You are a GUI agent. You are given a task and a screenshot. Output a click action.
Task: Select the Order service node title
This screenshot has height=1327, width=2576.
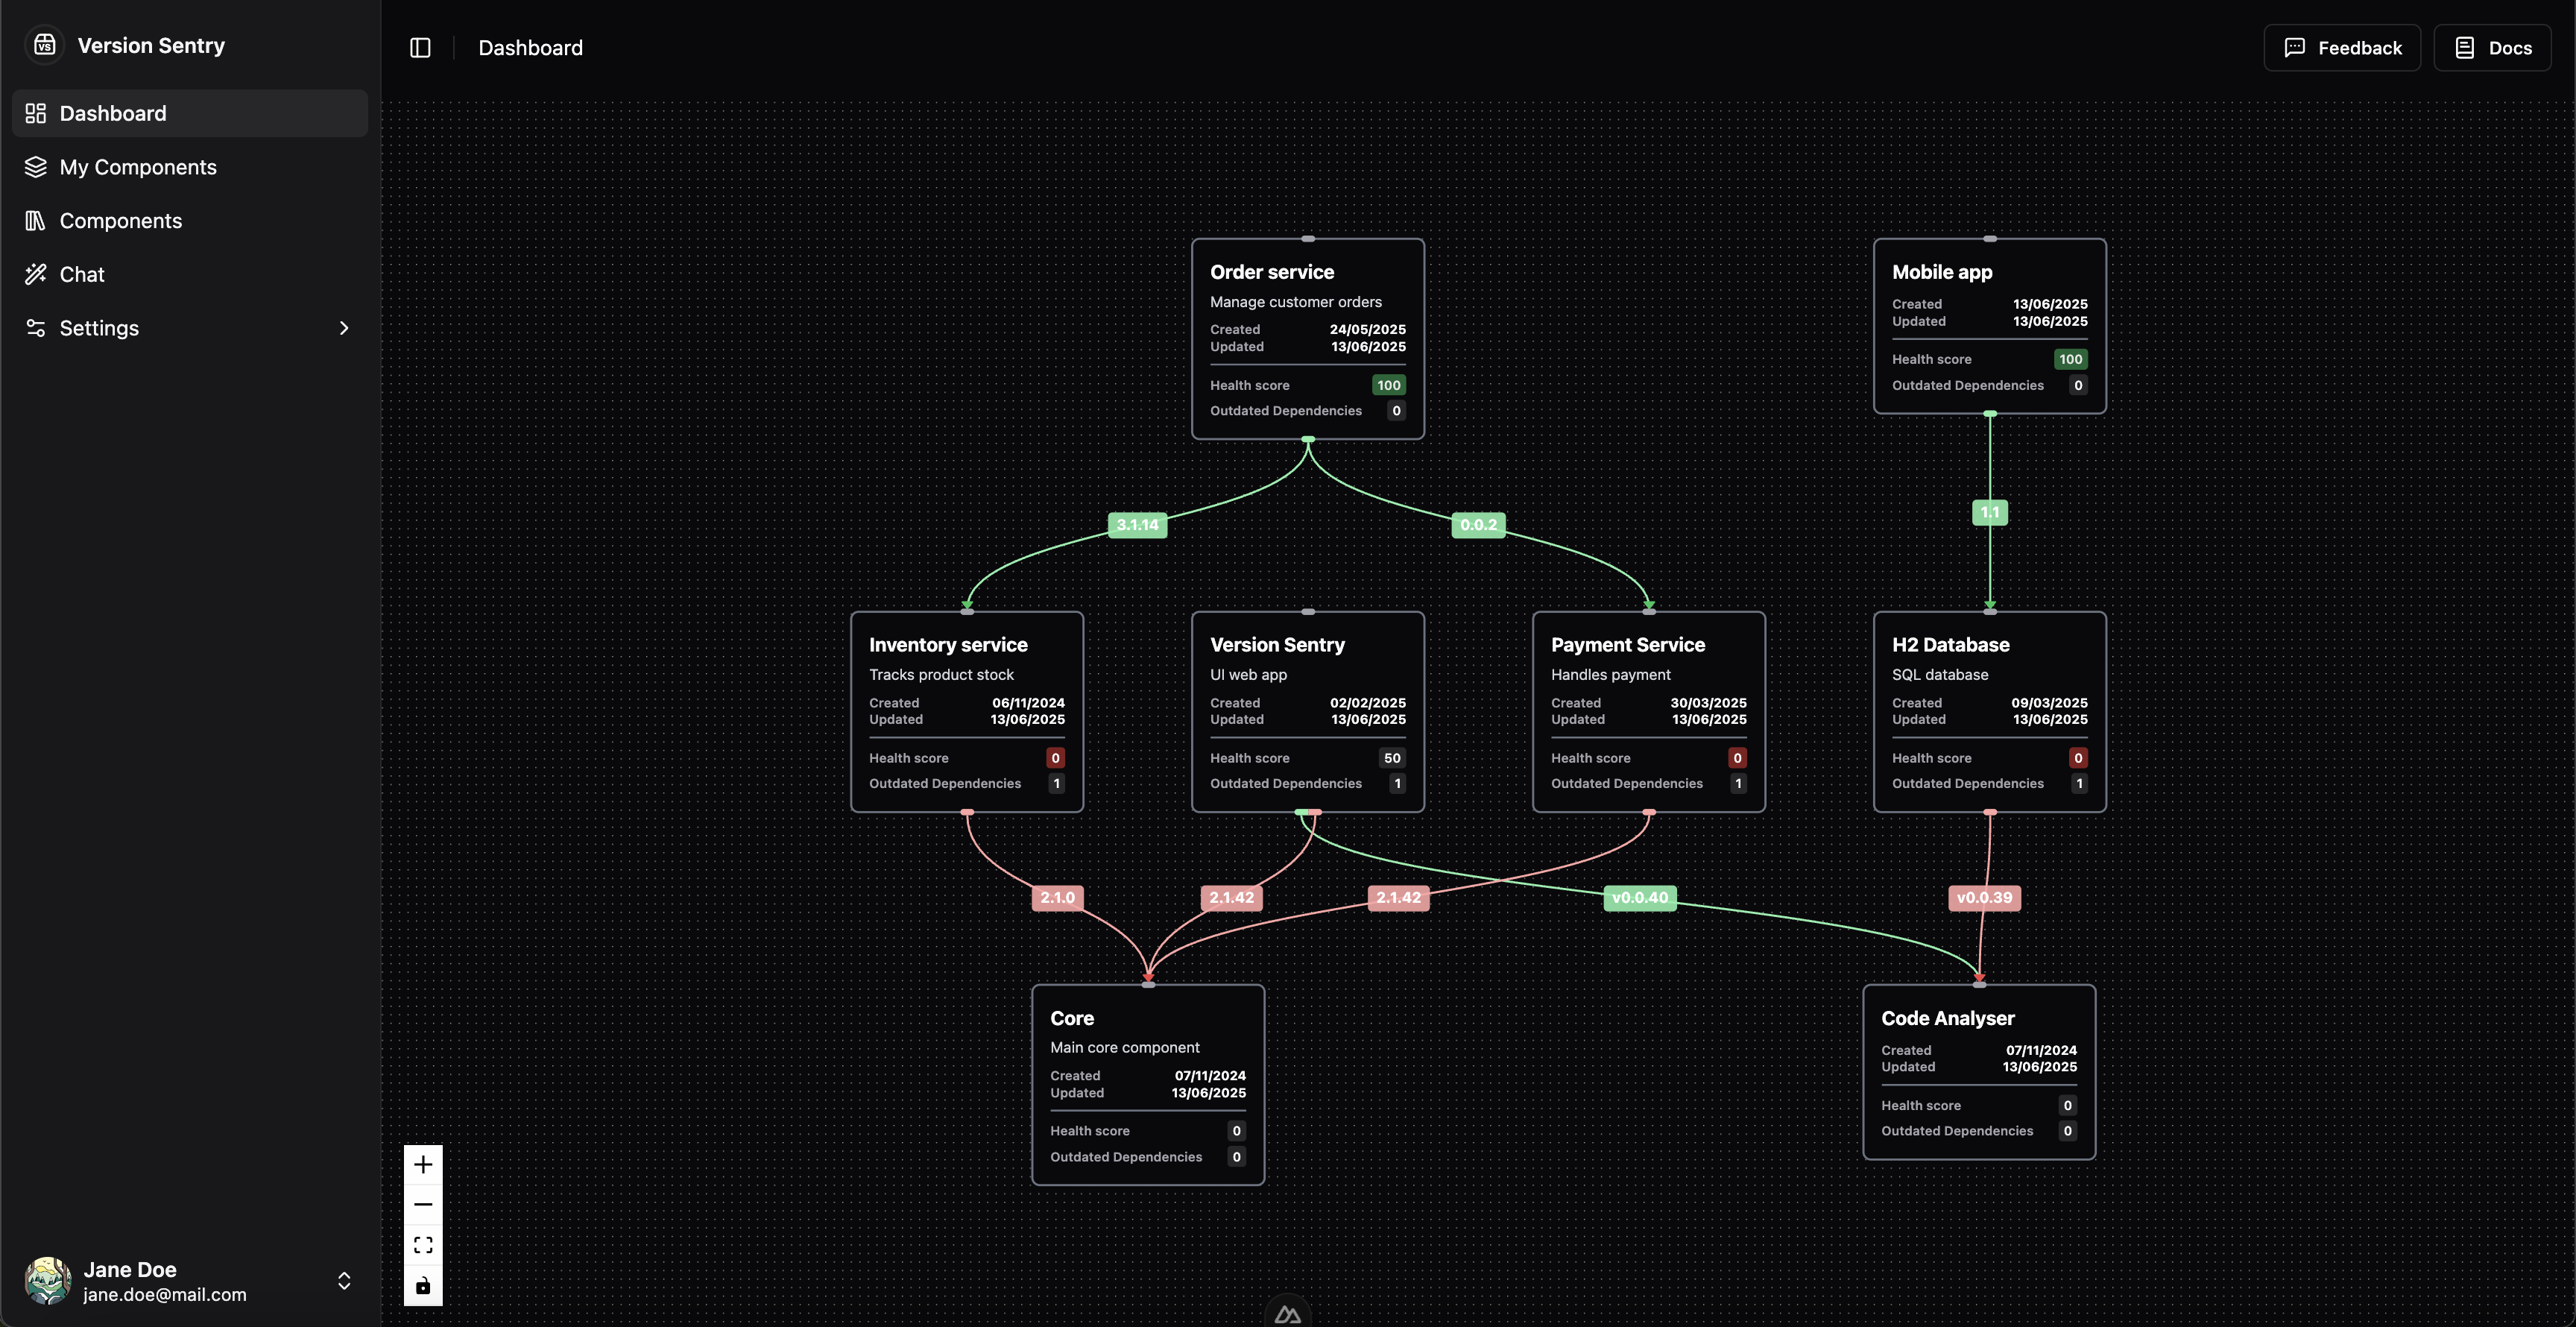point(1272,272)
